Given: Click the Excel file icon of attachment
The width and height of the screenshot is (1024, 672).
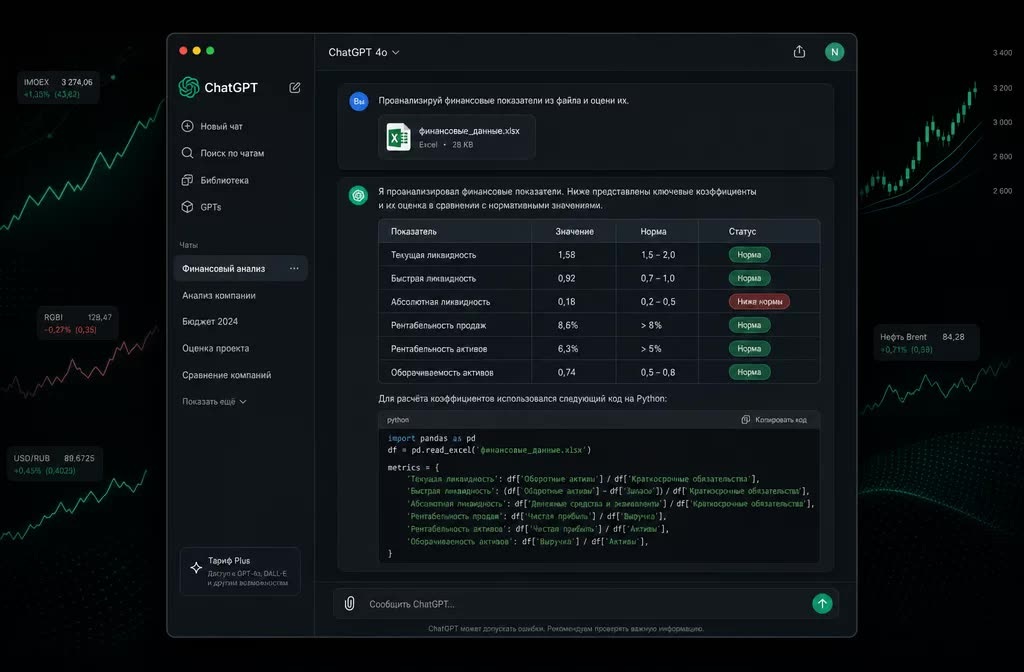Looking at the screenshot, I should (398, 137).
